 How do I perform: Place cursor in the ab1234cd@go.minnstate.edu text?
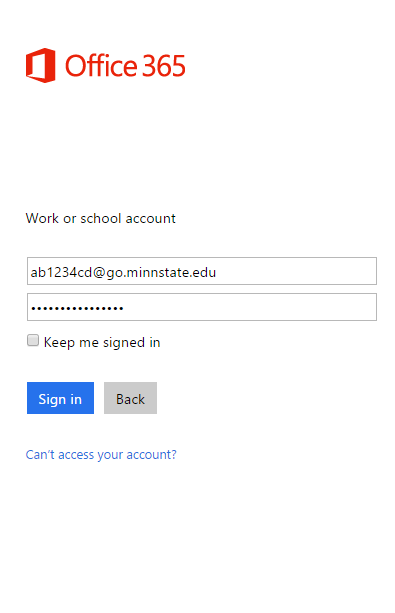[123, 272]
